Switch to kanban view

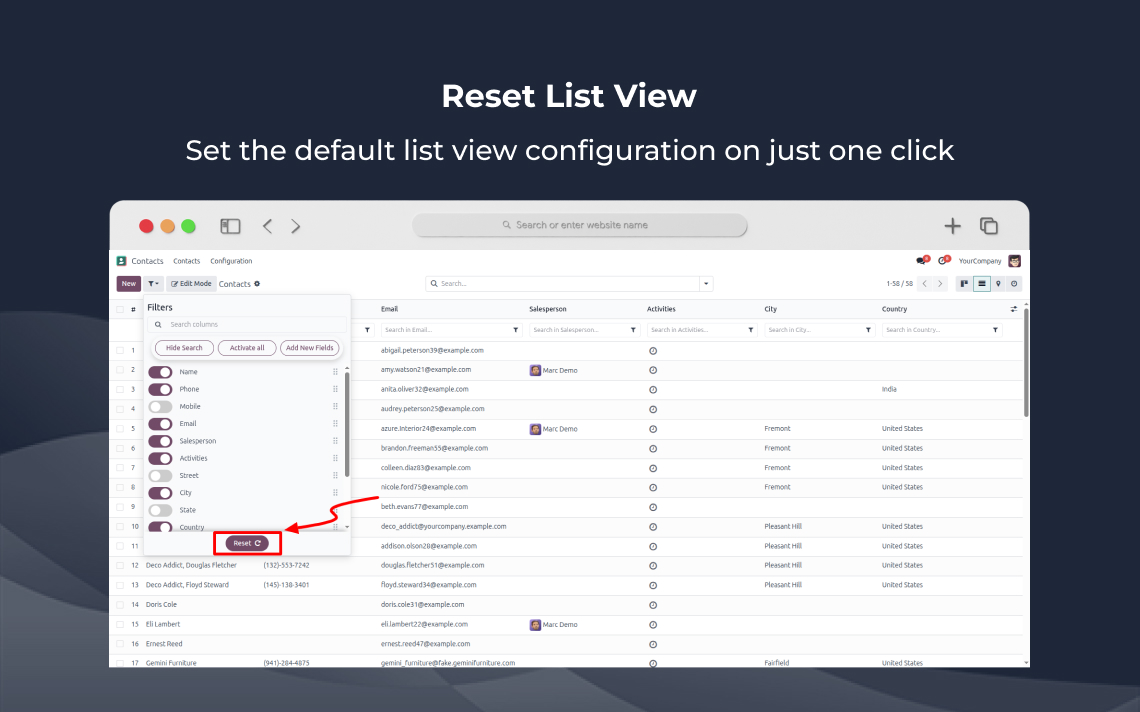pyautogui.click(x=964, y=284)
